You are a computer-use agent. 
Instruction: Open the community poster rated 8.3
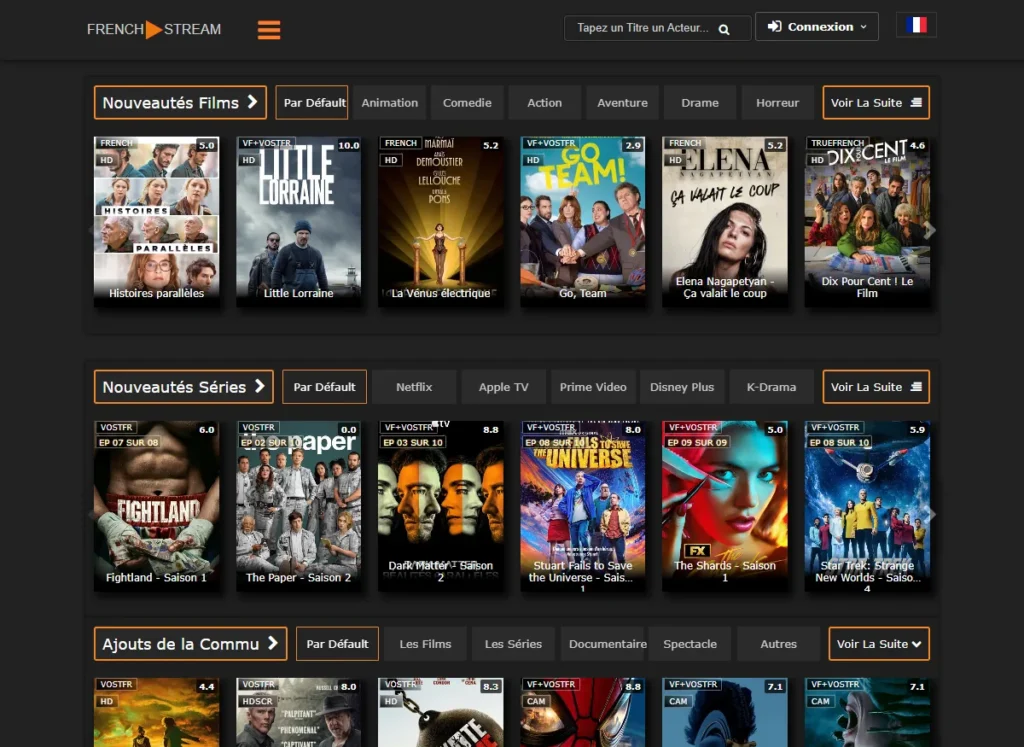coord(441,712)
